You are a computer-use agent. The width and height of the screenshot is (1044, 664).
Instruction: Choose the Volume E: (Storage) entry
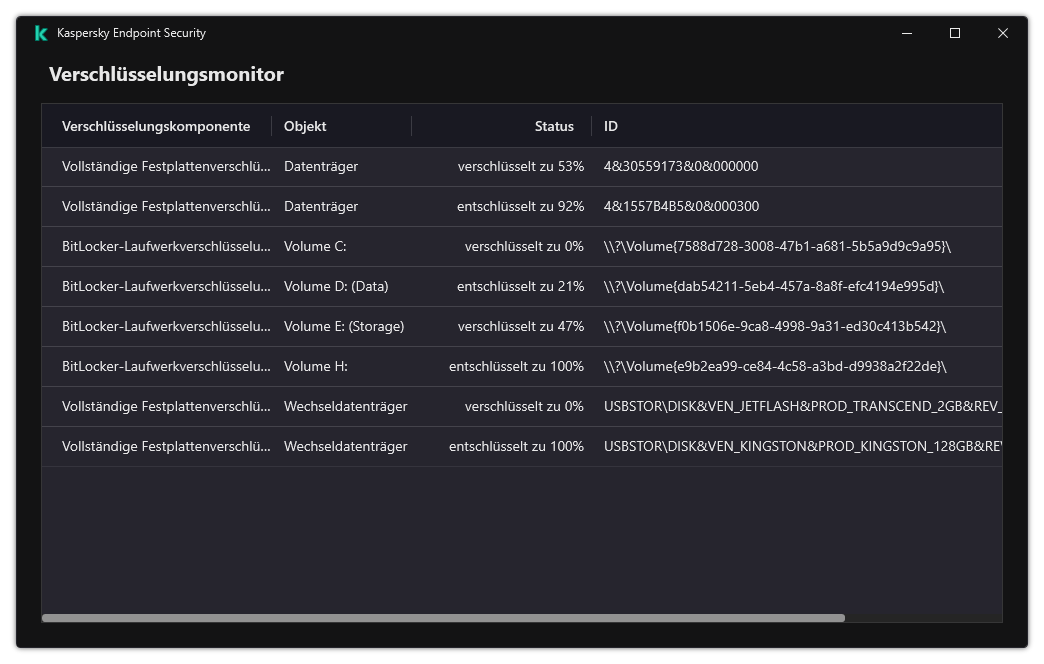click(344, 326)
